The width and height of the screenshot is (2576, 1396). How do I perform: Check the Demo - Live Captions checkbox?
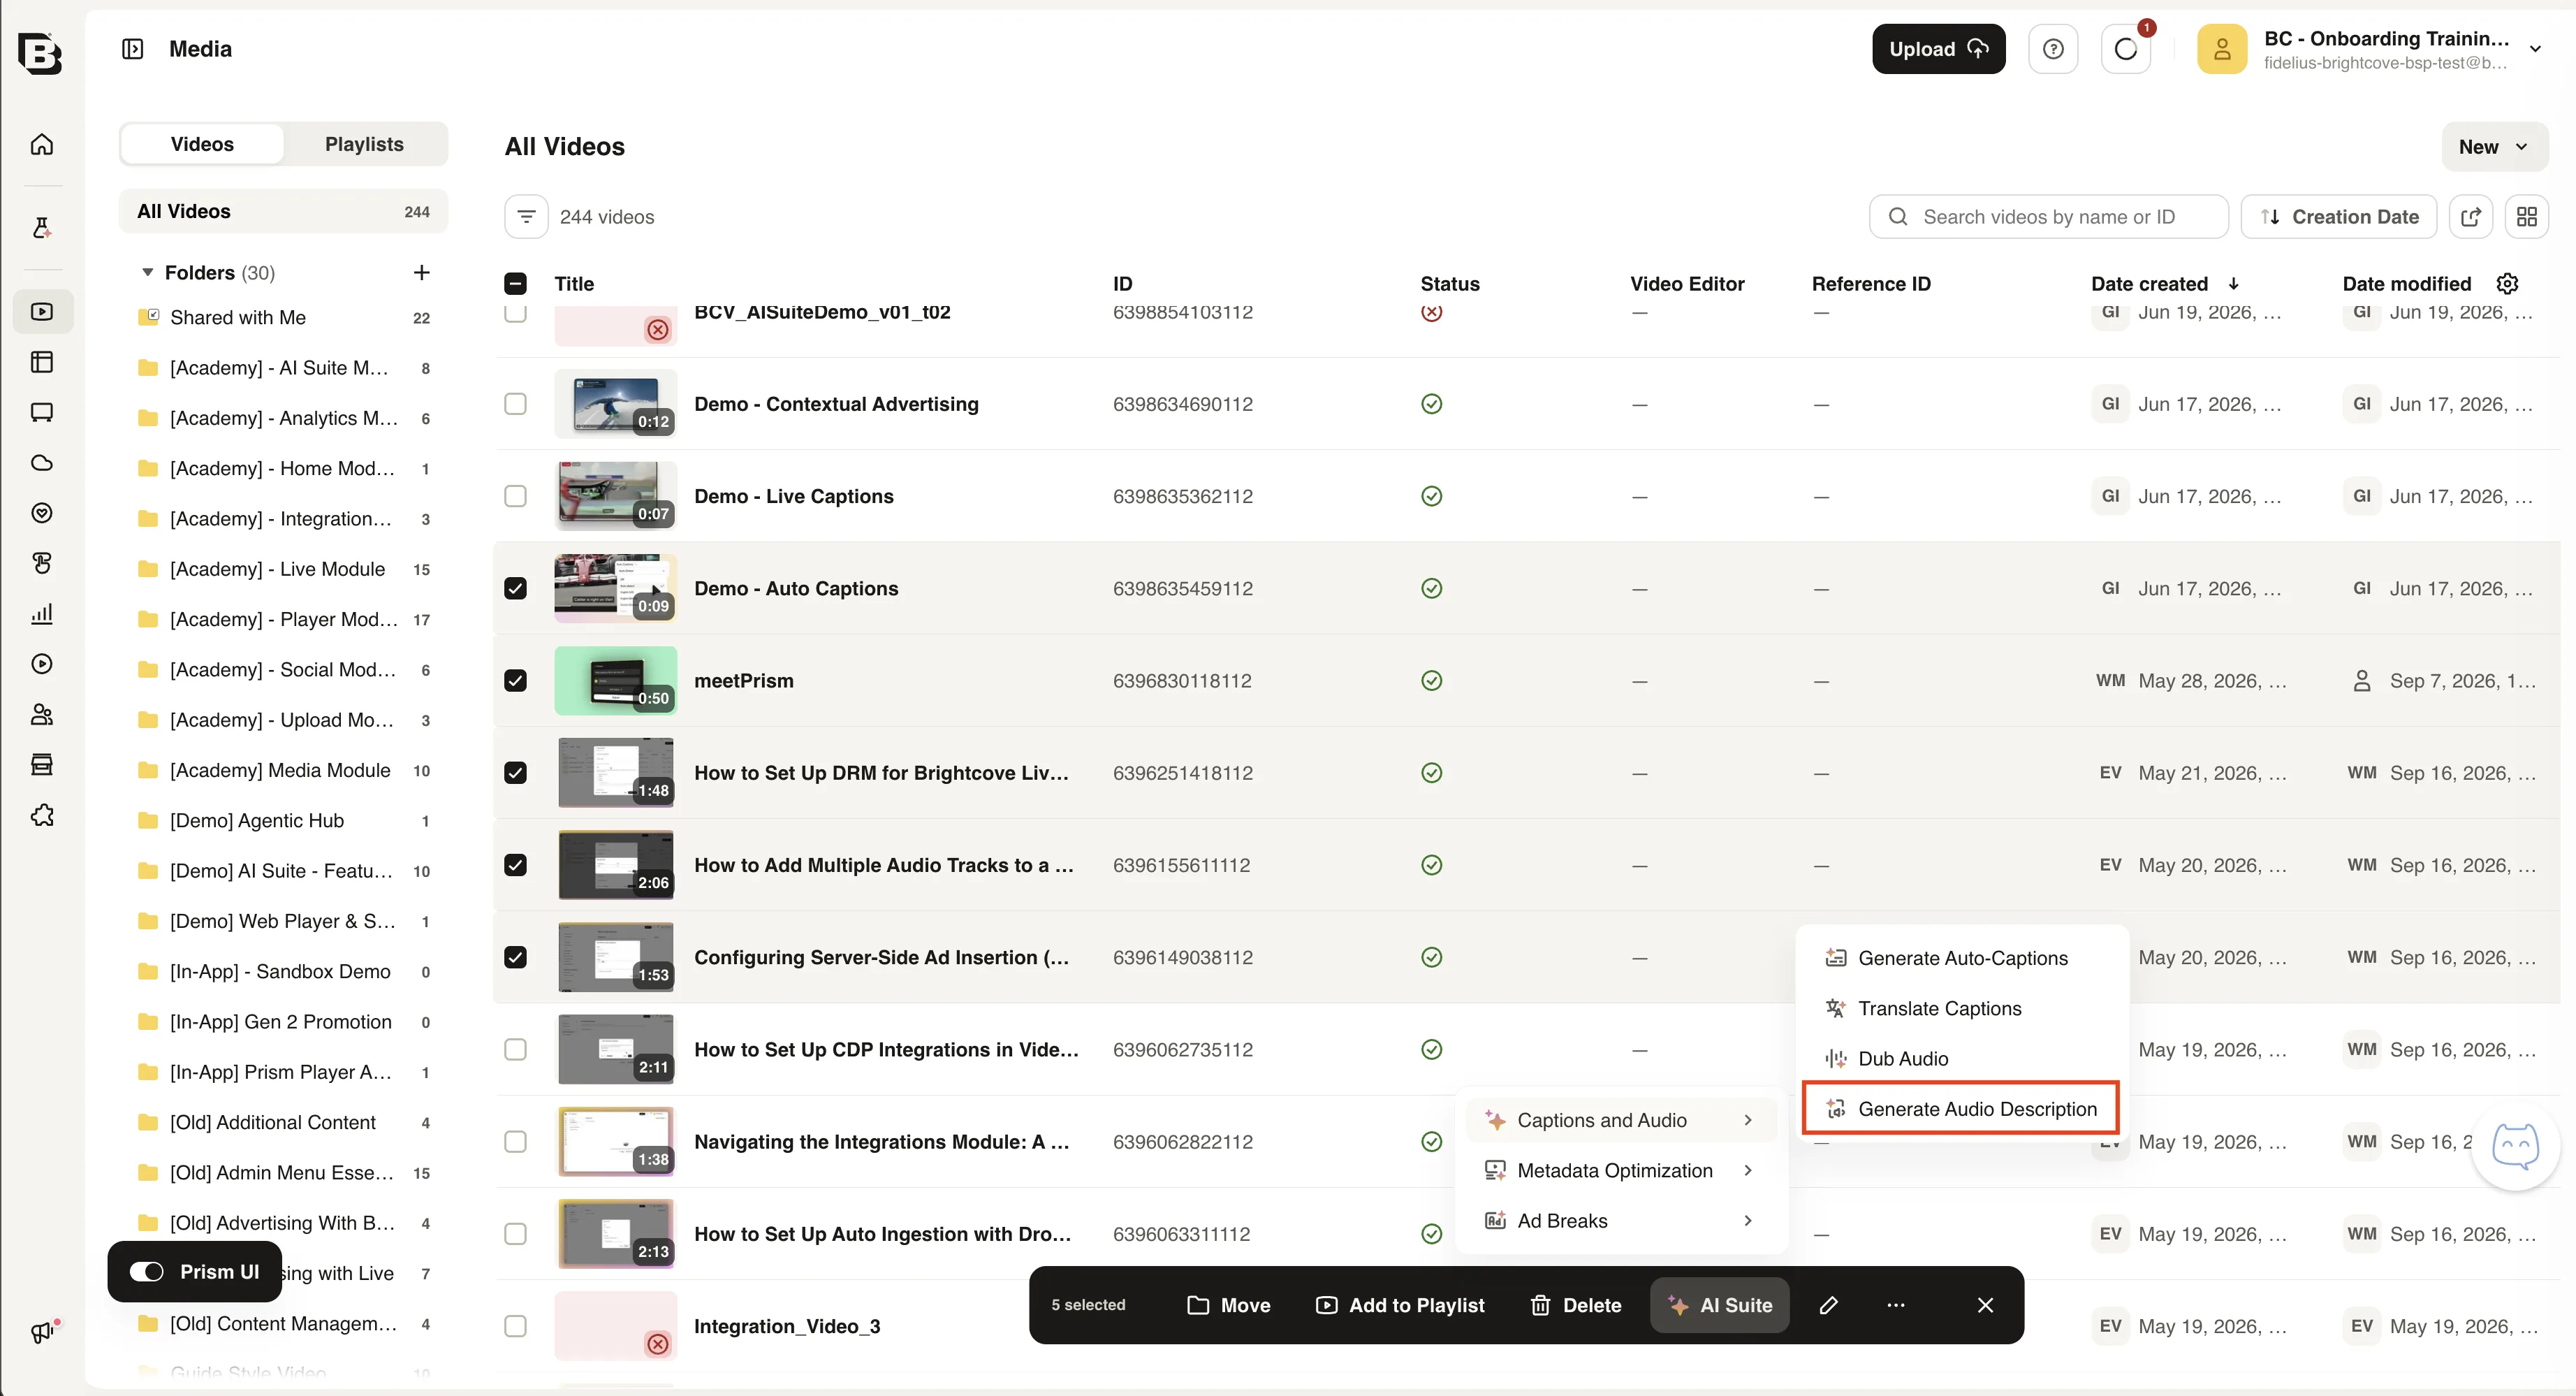coord(515,496)
